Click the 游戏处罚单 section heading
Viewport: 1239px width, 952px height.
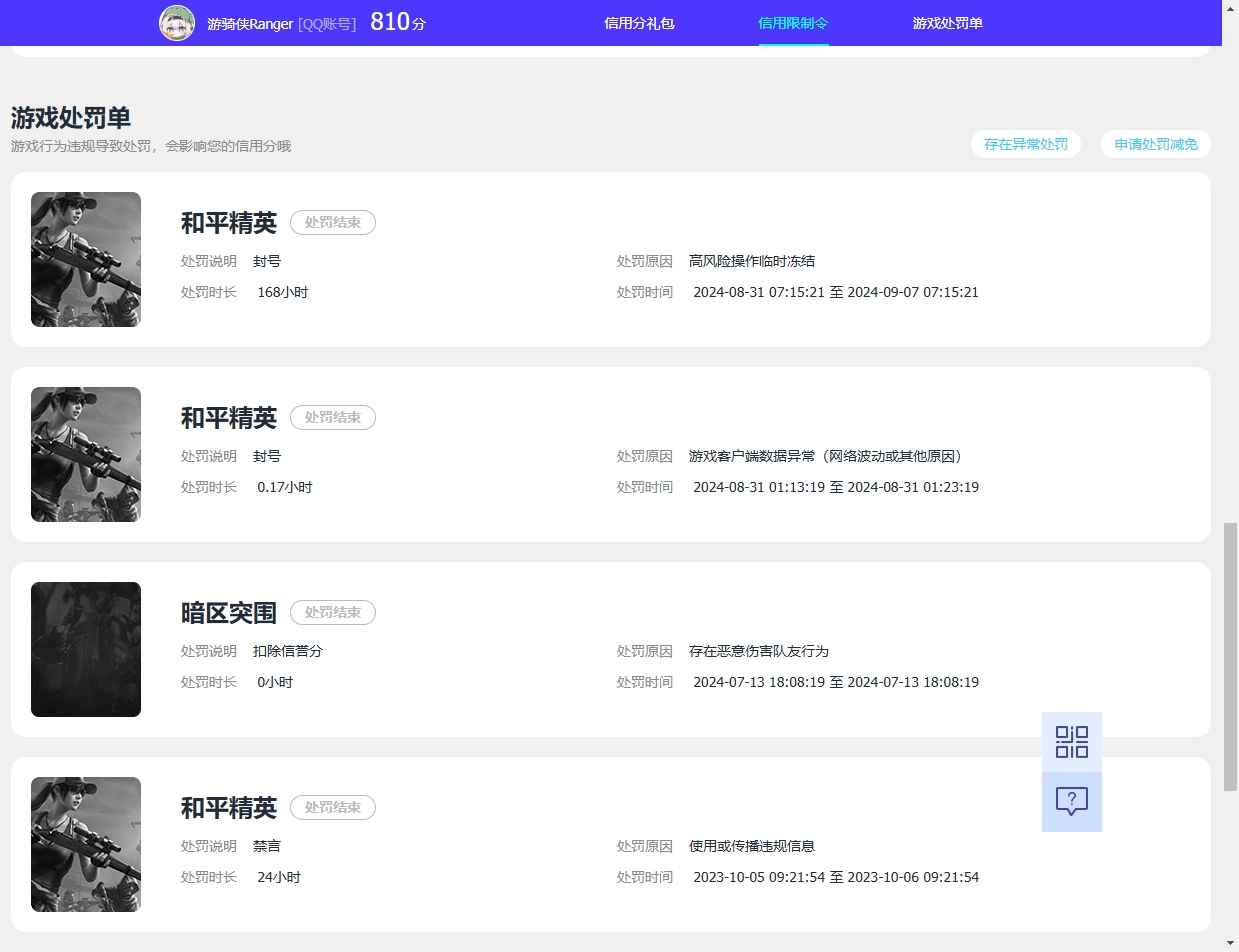(71, 117)
